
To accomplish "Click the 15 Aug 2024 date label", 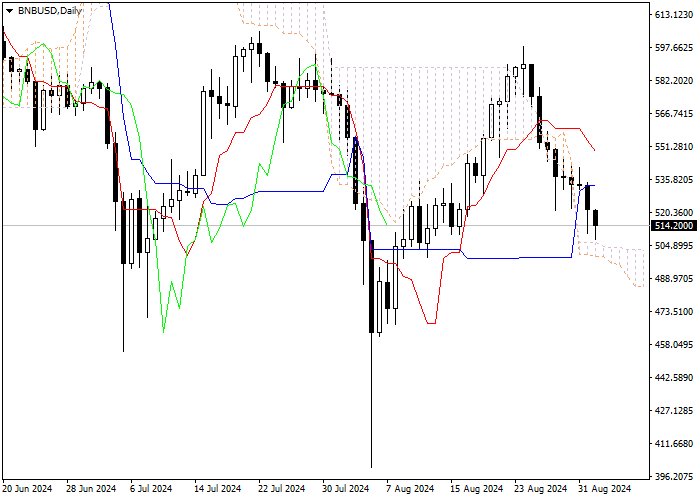I will coord(476,489).
